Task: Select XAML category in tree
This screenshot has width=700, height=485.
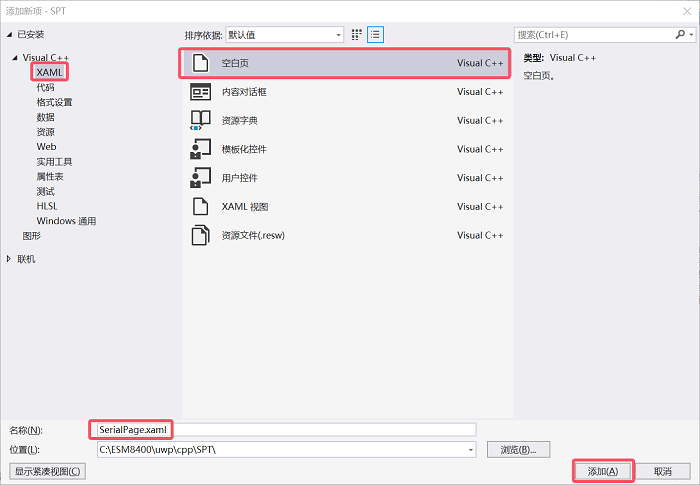Action: pyautogui.click(x=49, y=72)
